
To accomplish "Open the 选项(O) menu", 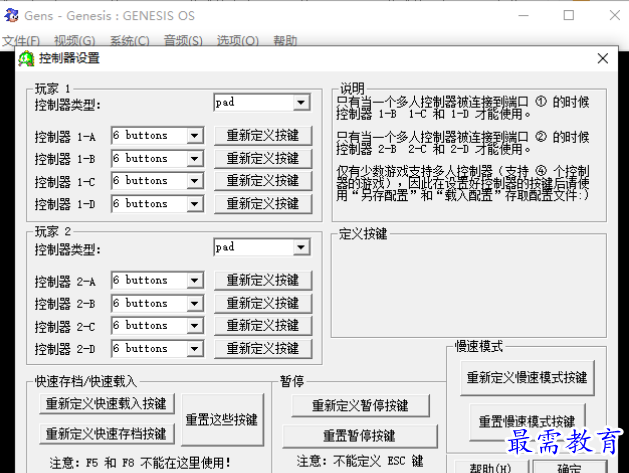I will point(237,41).
